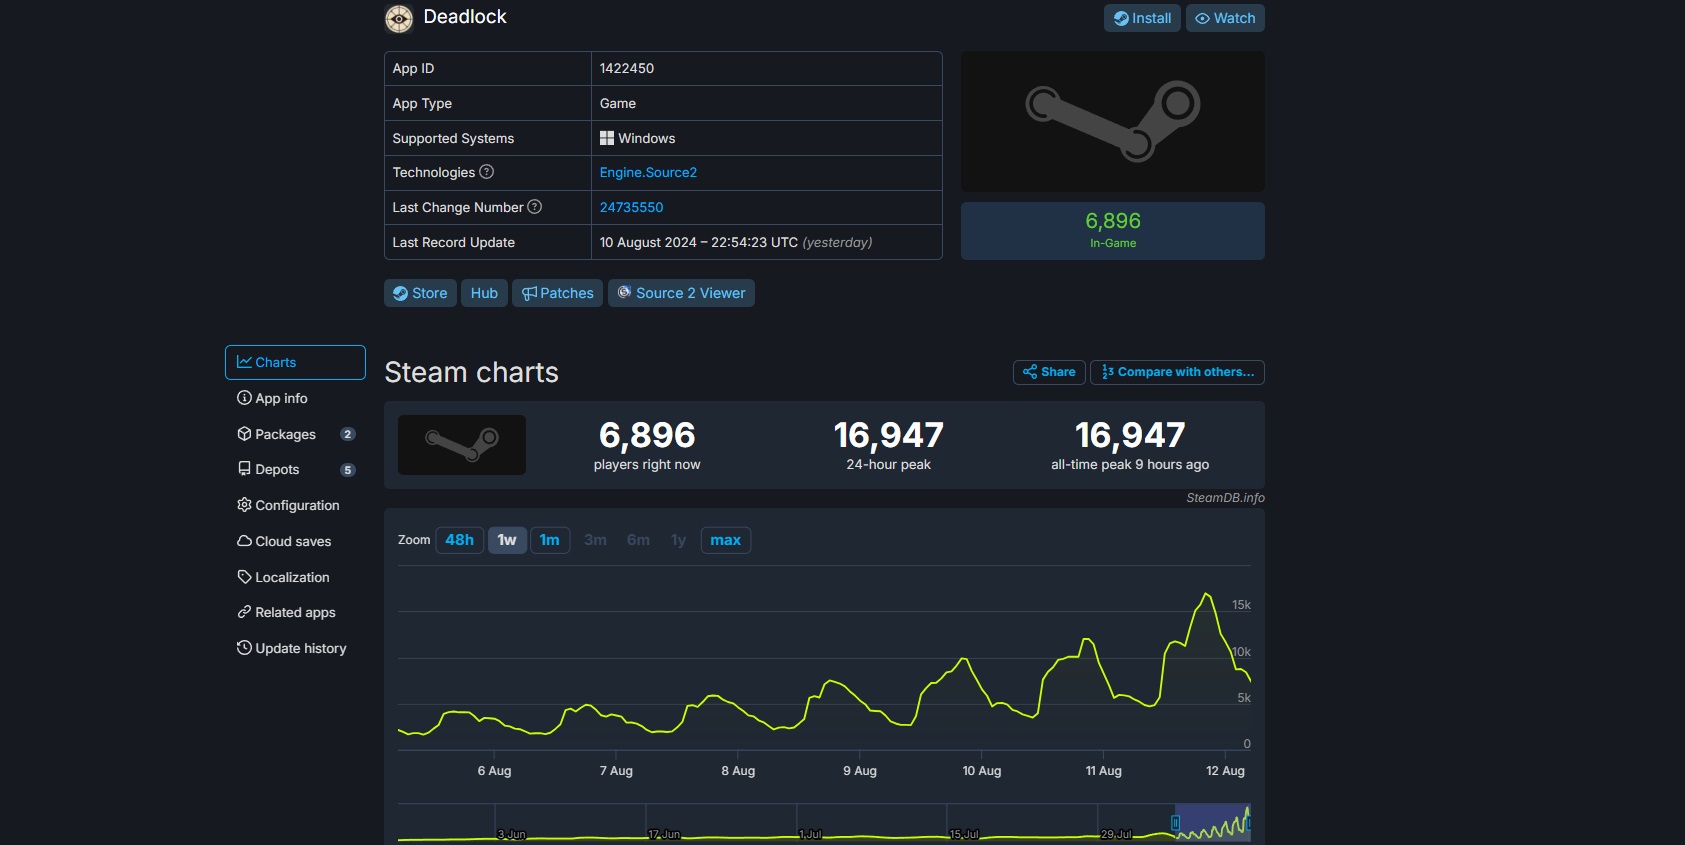Viewport: 1685px width, 845px height.
Task: Launch Source 2 Viewer link
Action: coord(681,293)
